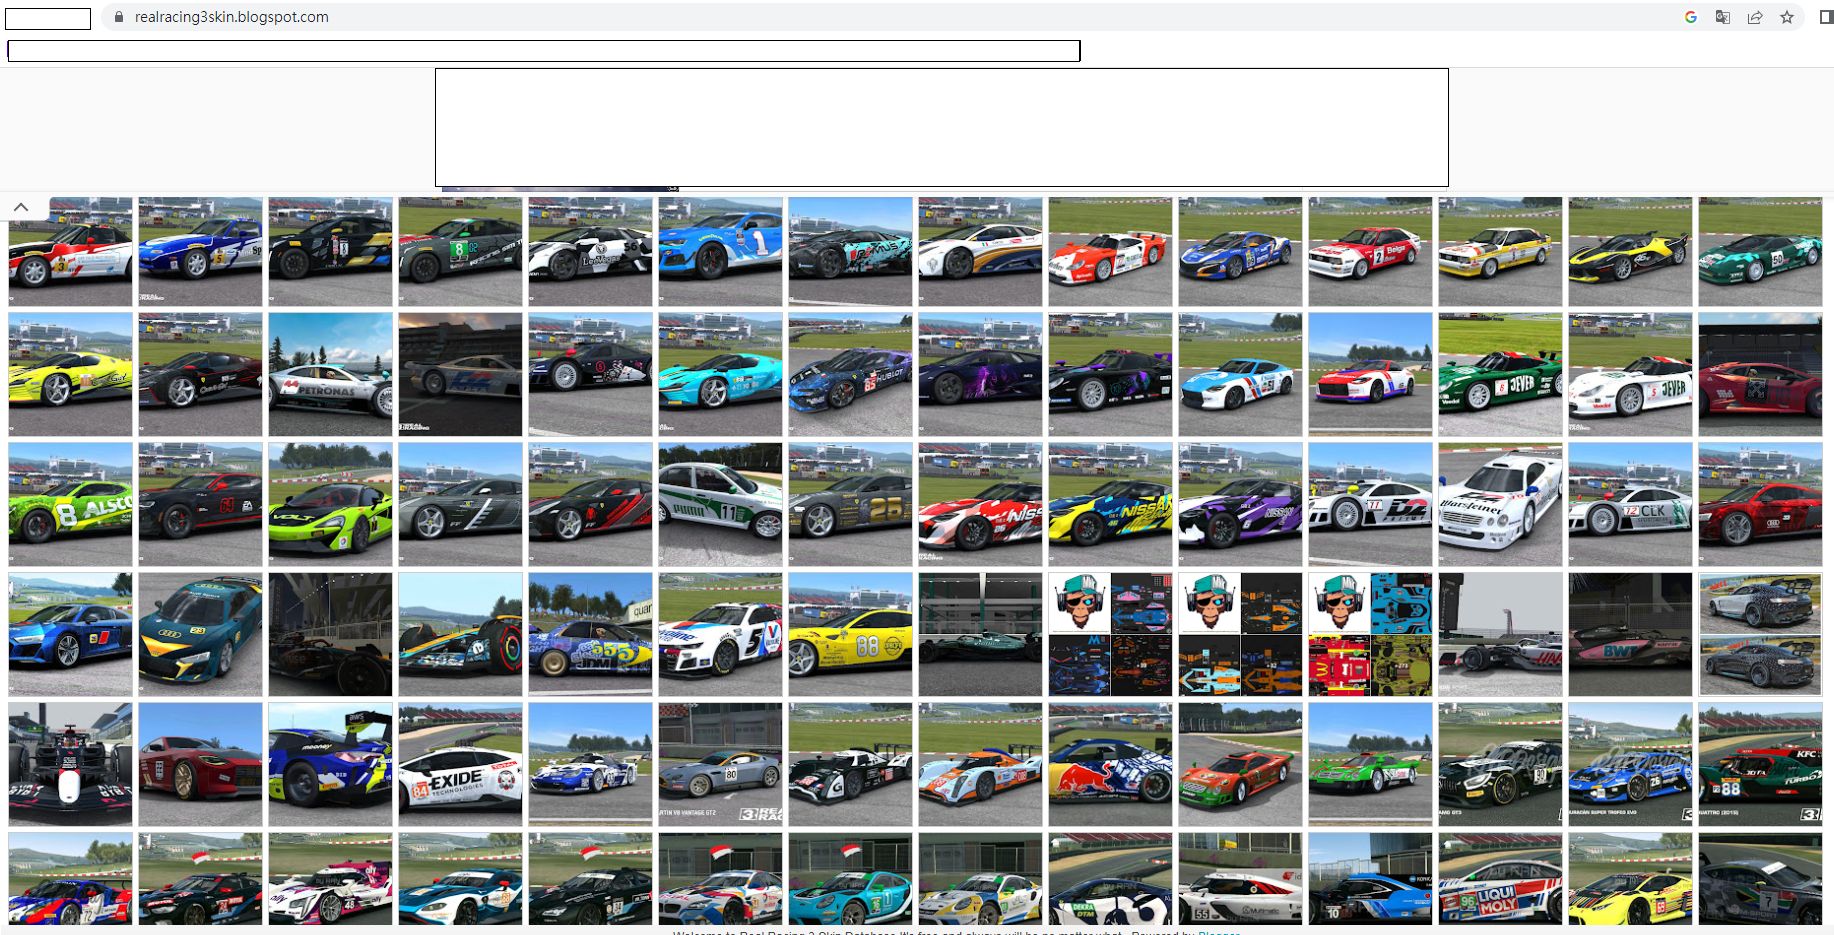1834x935 pixels.
Task: Open the white Petronas car skin thumbnail
Action: (x=330, y=375)
